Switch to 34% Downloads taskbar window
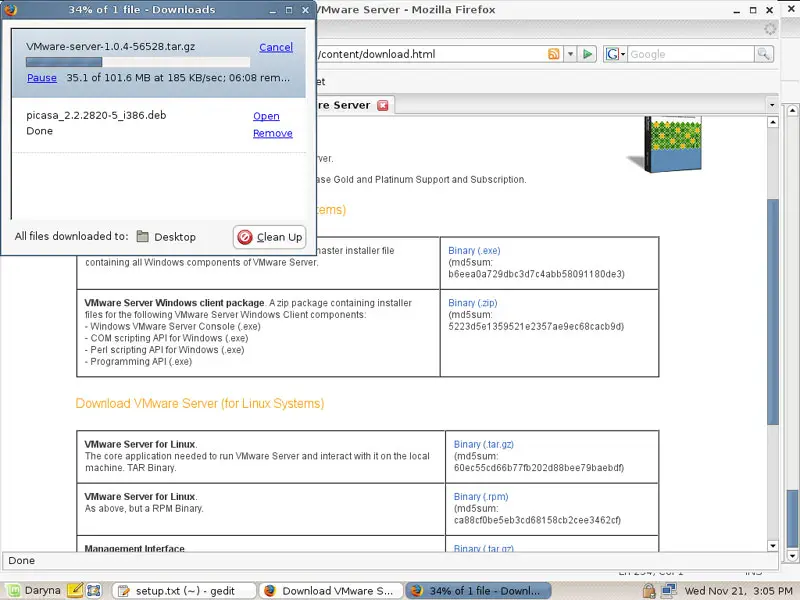This screenshot has width=800, height=600. (478, 591)
